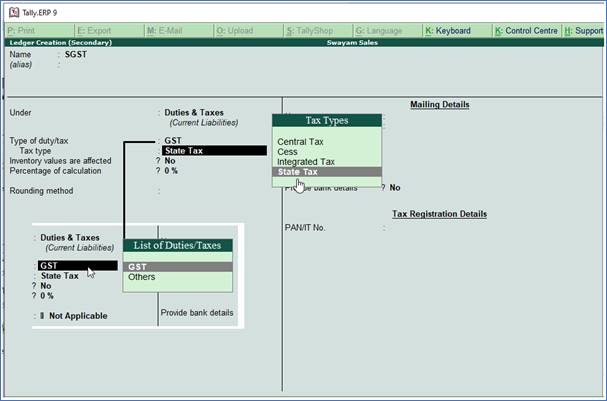Click the State Tax text in inset
The width and height of the screenshot is (607, 401).
point(60,276)
